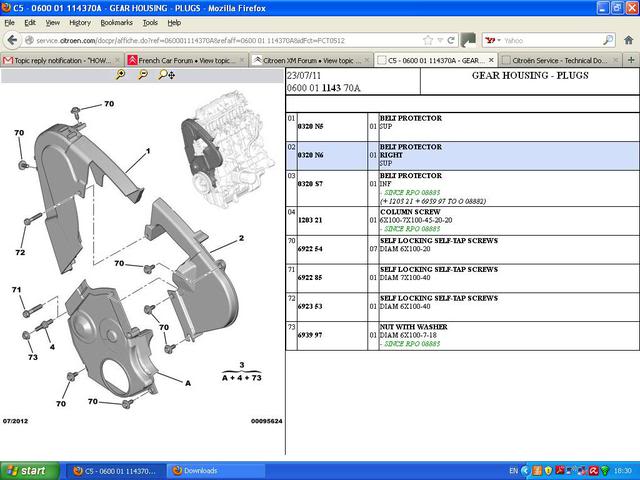Click the zoom and pan magnifier icon
This screenshot has height=480, width=640.
(167, 75)
